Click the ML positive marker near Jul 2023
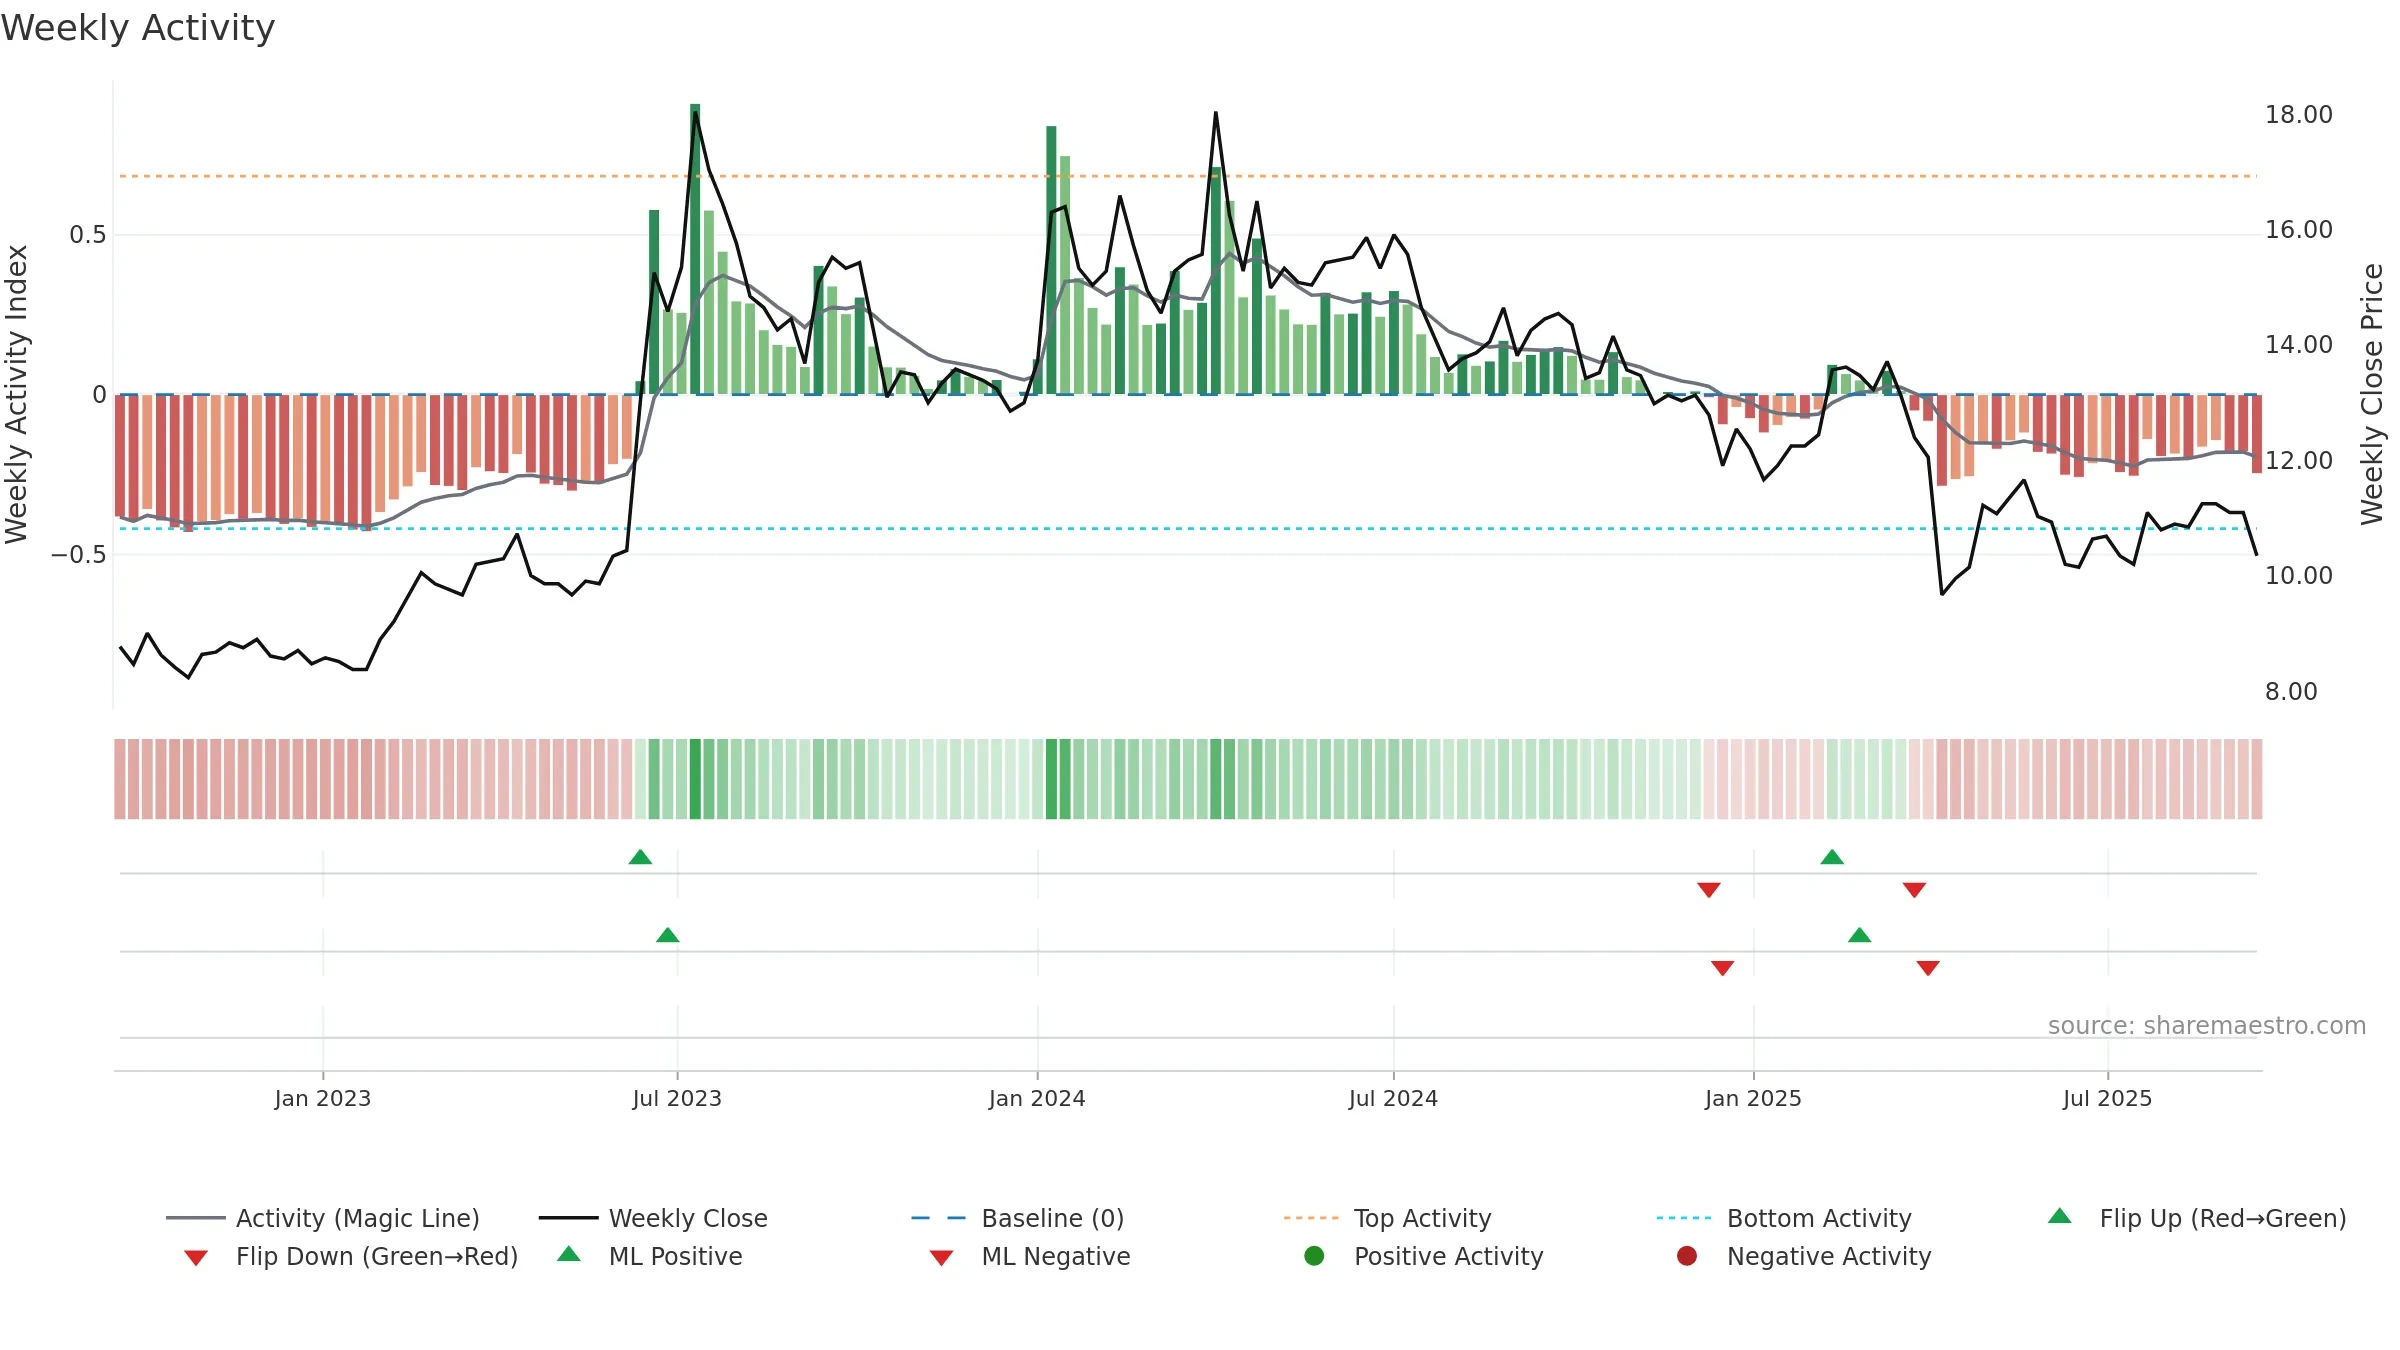The height and width of the screenshot is (1350, 2400). point(668,935)
